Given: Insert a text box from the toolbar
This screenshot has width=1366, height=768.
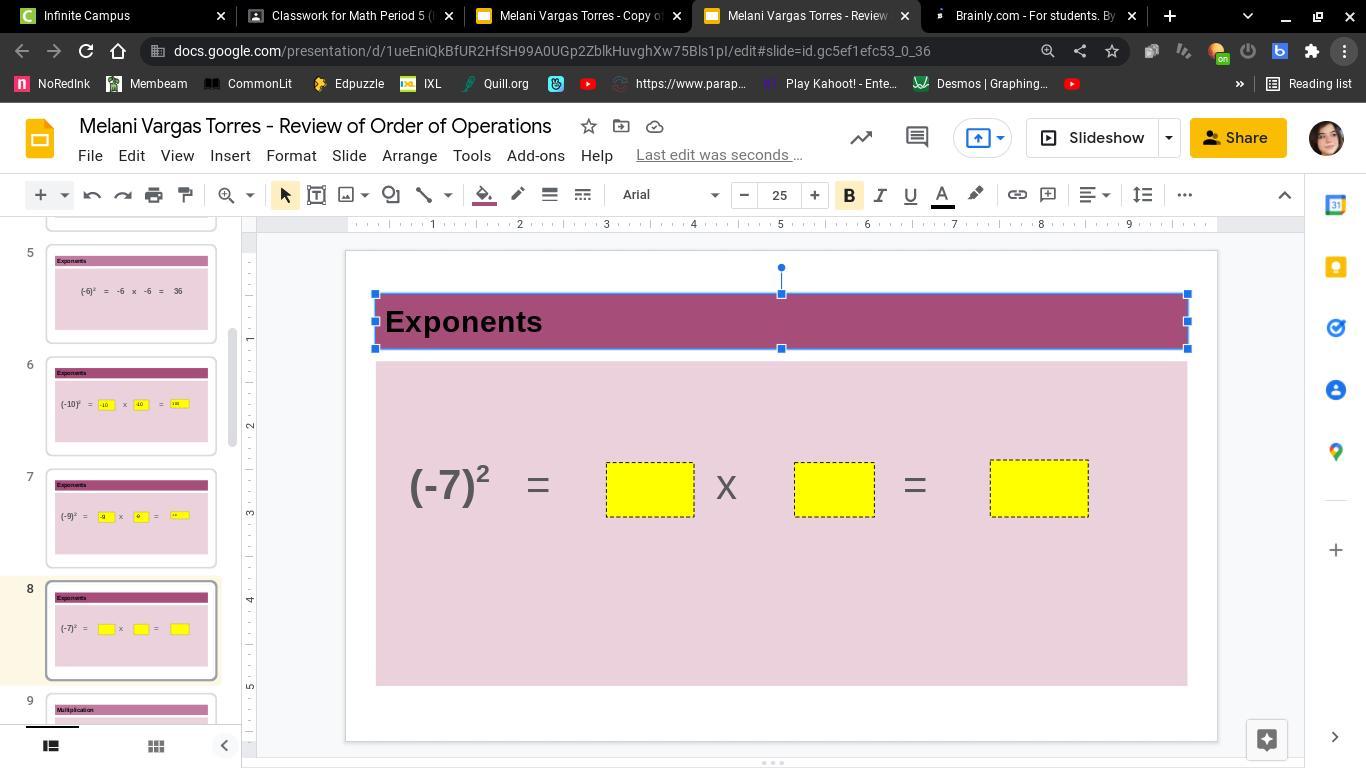Looking at the screenshot, I should click(316, 195).
